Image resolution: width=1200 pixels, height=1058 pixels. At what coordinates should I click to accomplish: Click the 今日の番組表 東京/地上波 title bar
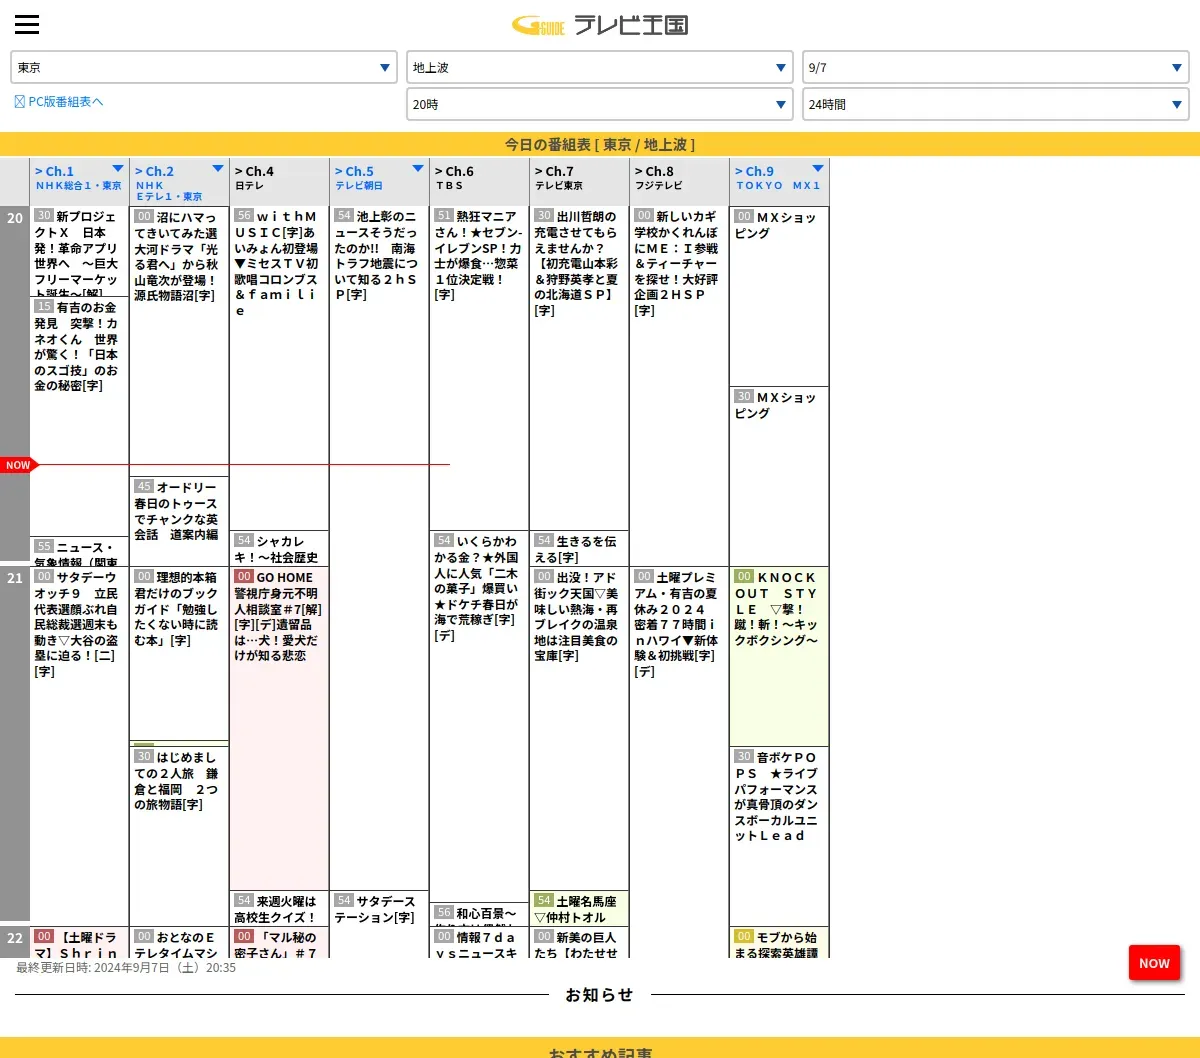pyautogui.click(x=600, y=144)
